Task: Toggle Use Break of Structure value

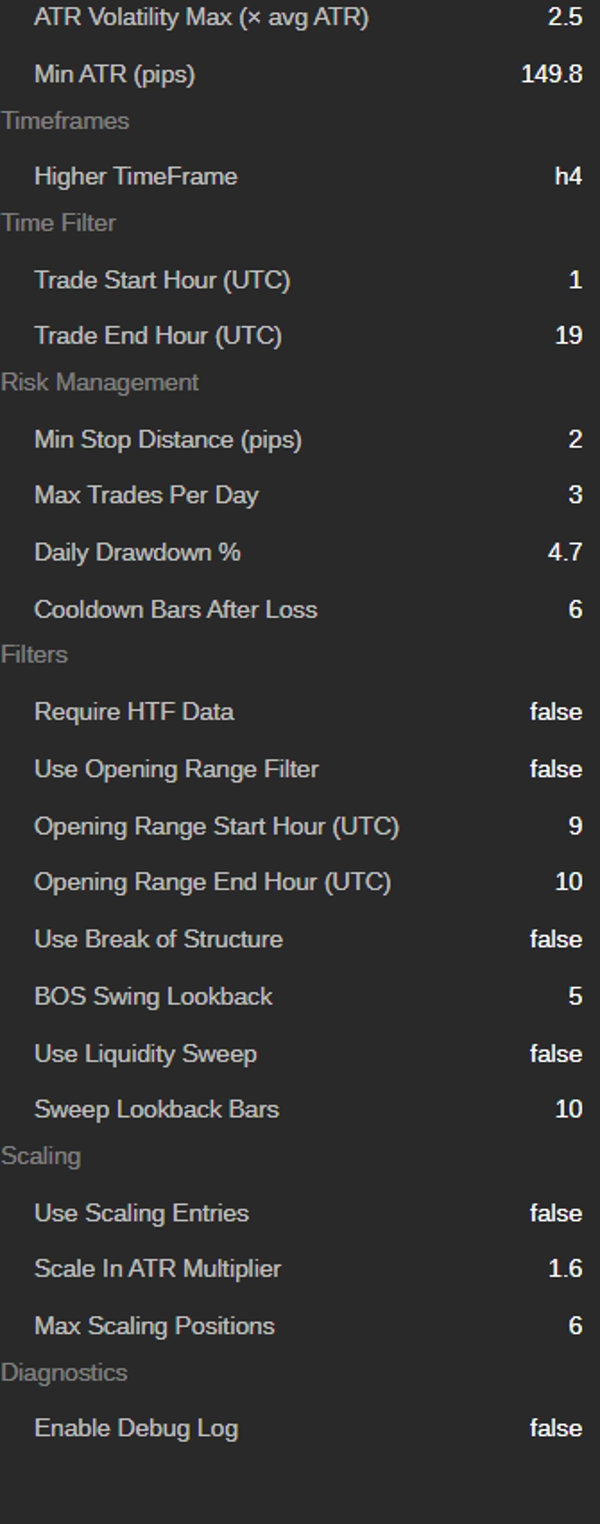Action: pos(556,939)
